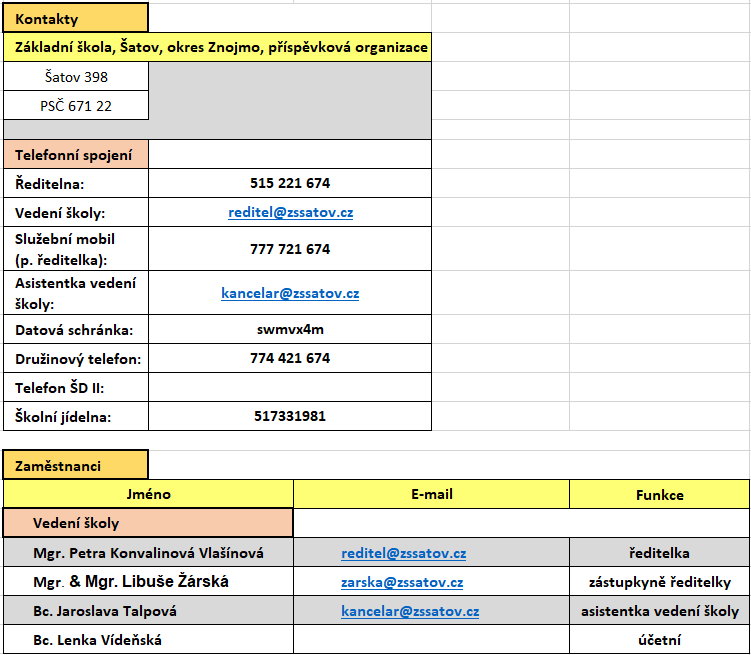Click the PSČ 671 22 cell
The height and width of the screenshot is (655, 751).
[76, 105]
